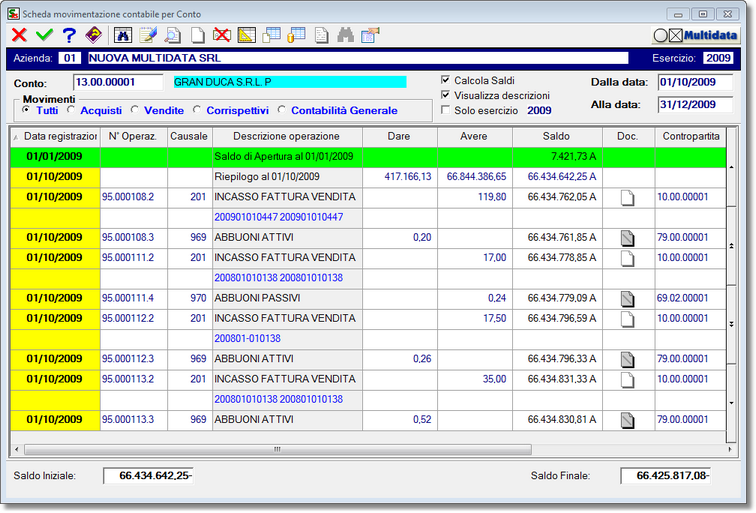Click the Conto input field 13.00.00001
The height and width of the screenshot is (513, 756).
118,82
